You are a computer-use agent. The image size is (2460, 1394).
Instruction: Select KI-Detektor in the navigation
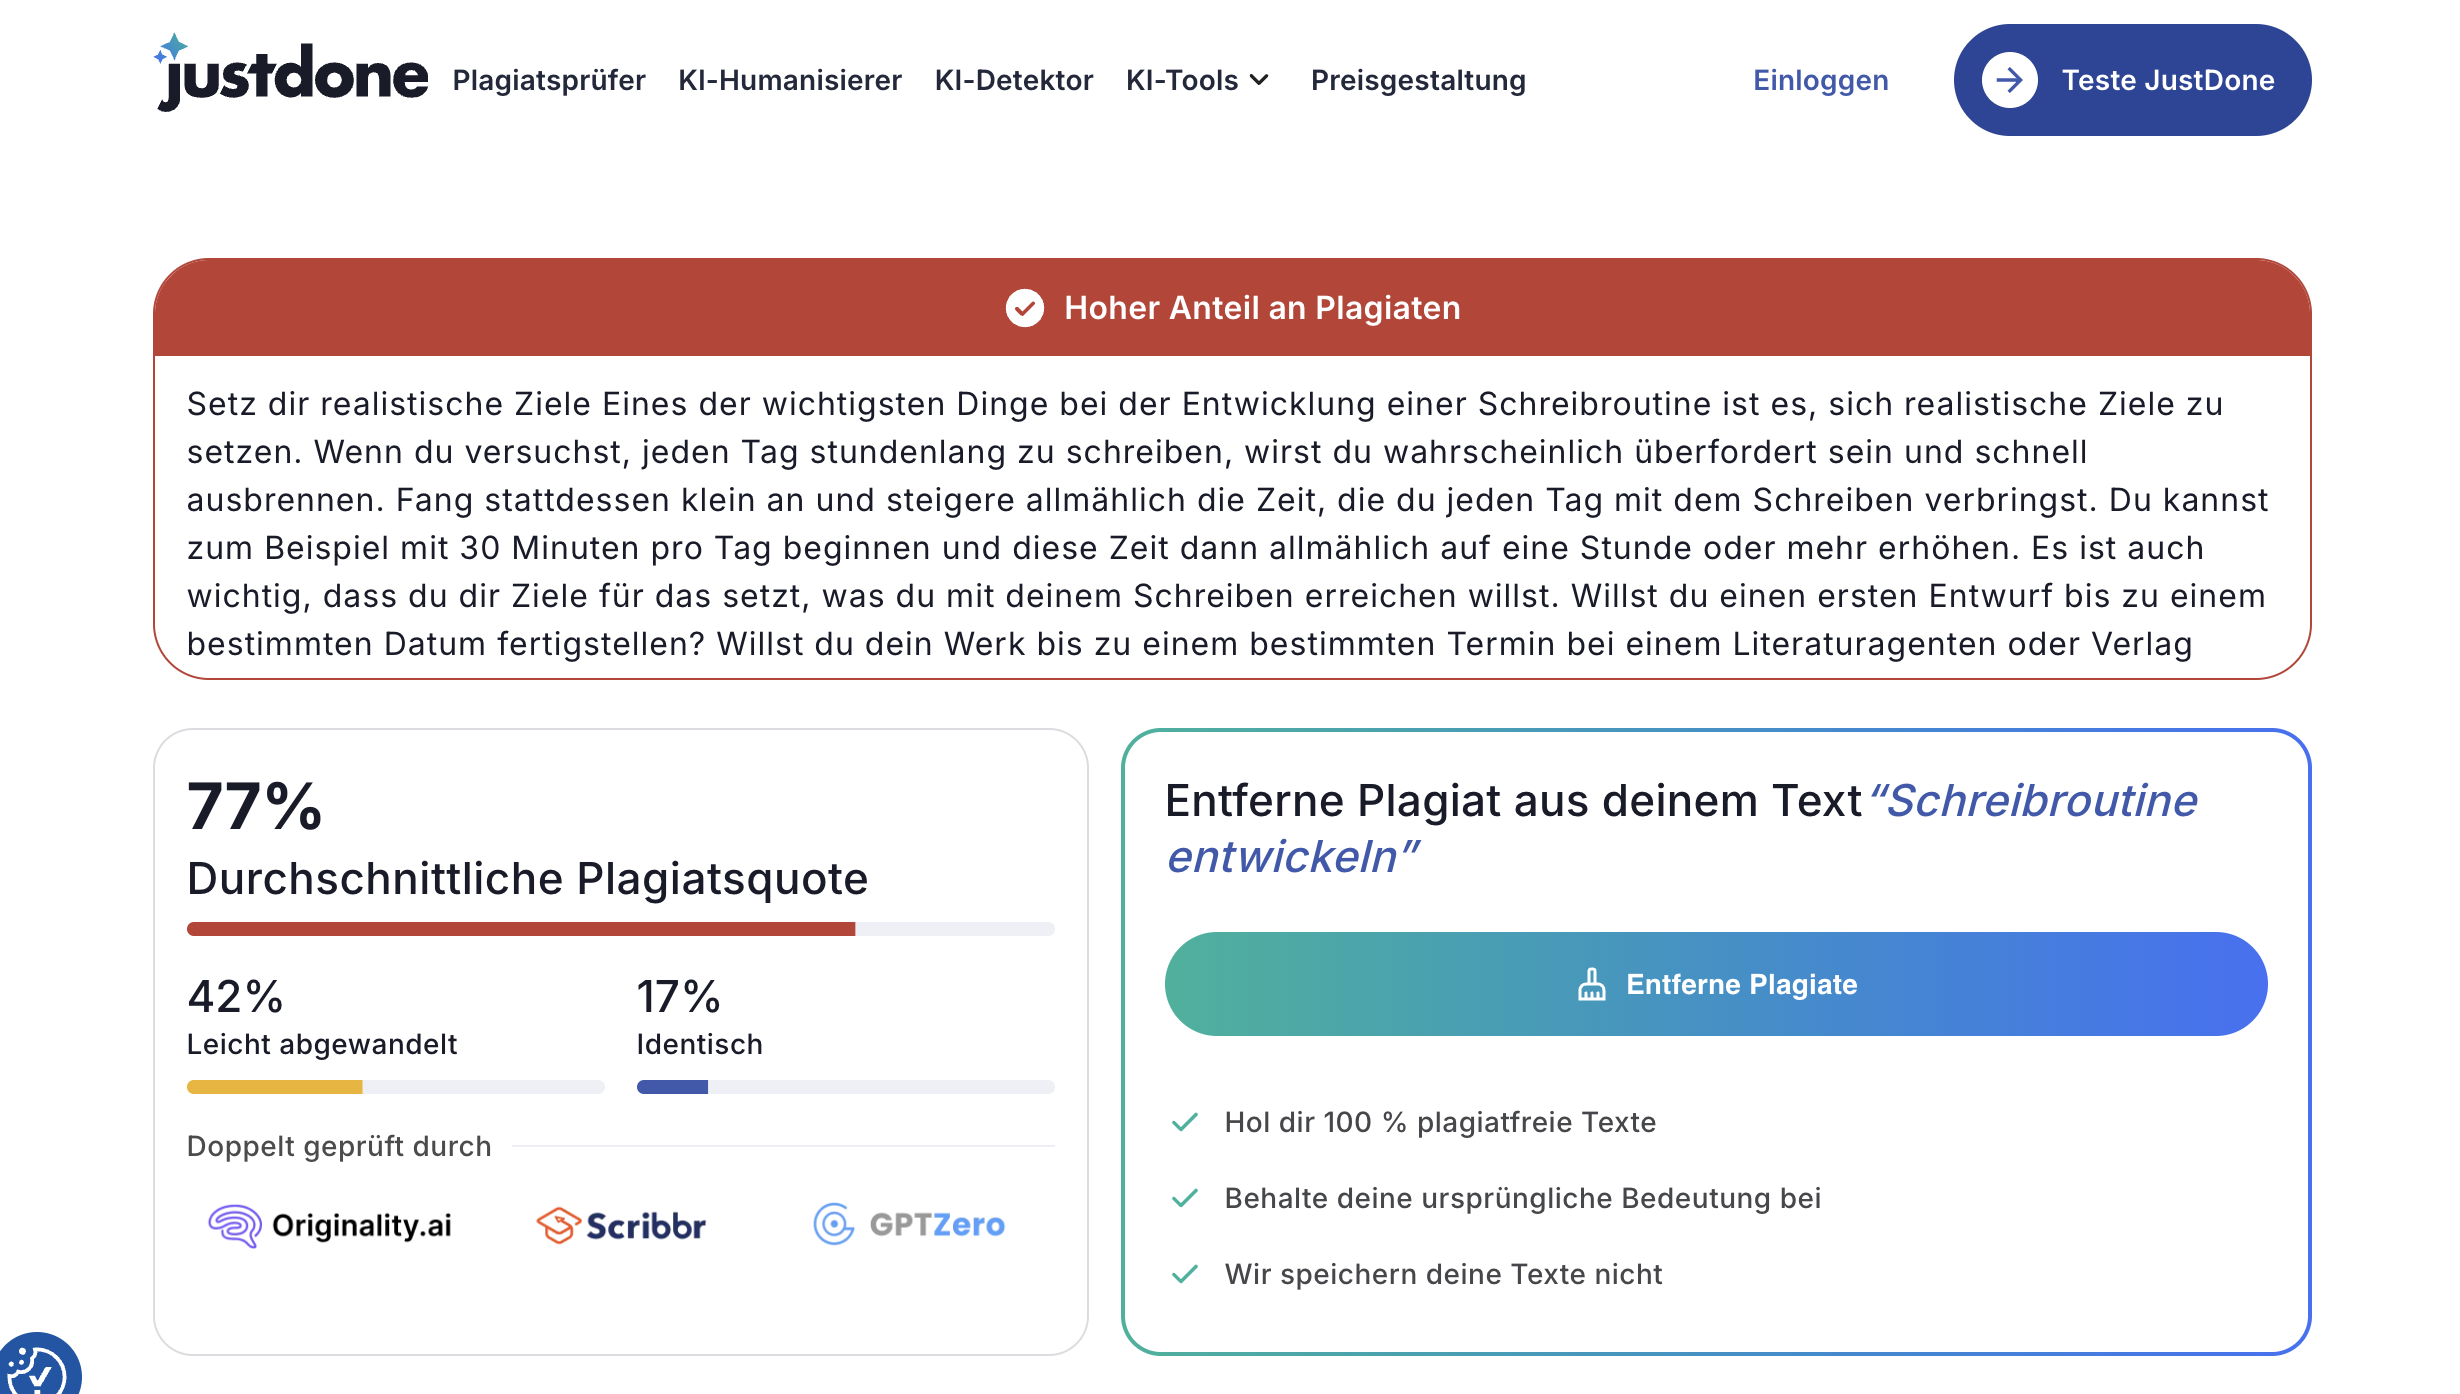point(1014,80)
